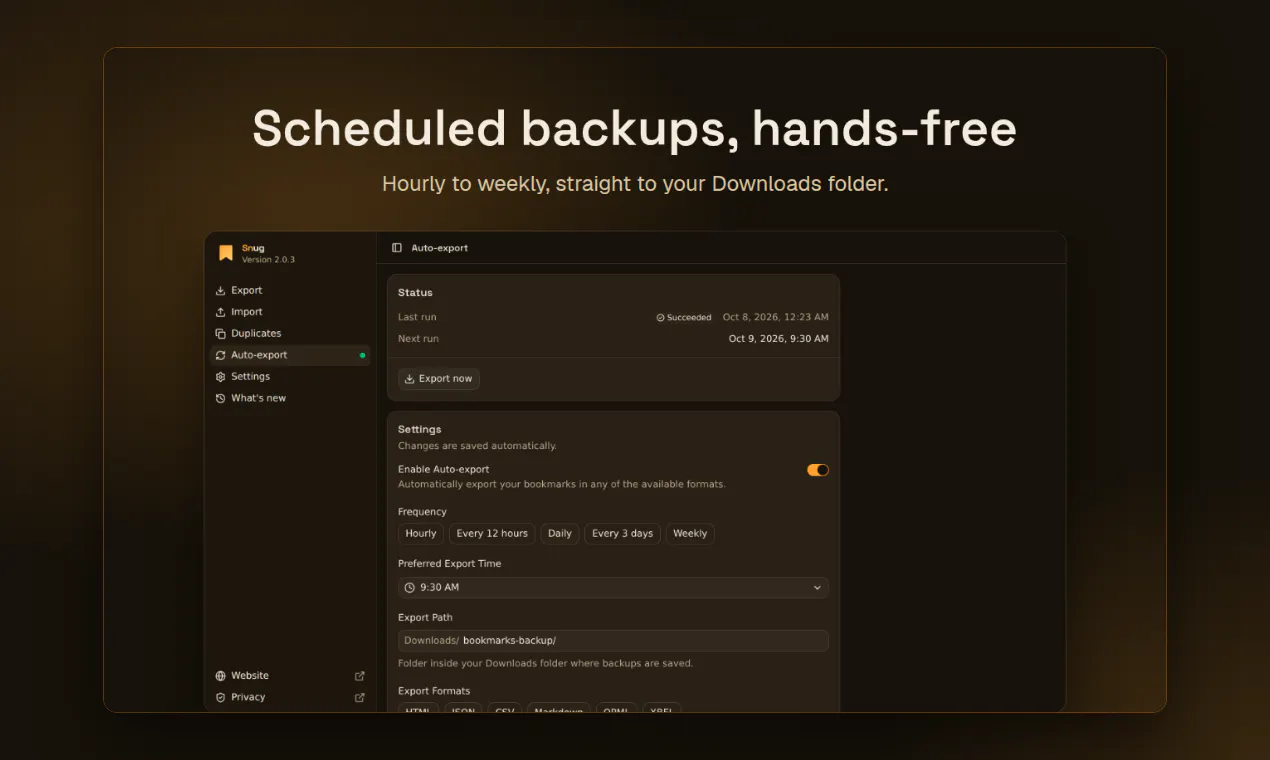Click the shield icon next to Privacy

pos(221,697)
